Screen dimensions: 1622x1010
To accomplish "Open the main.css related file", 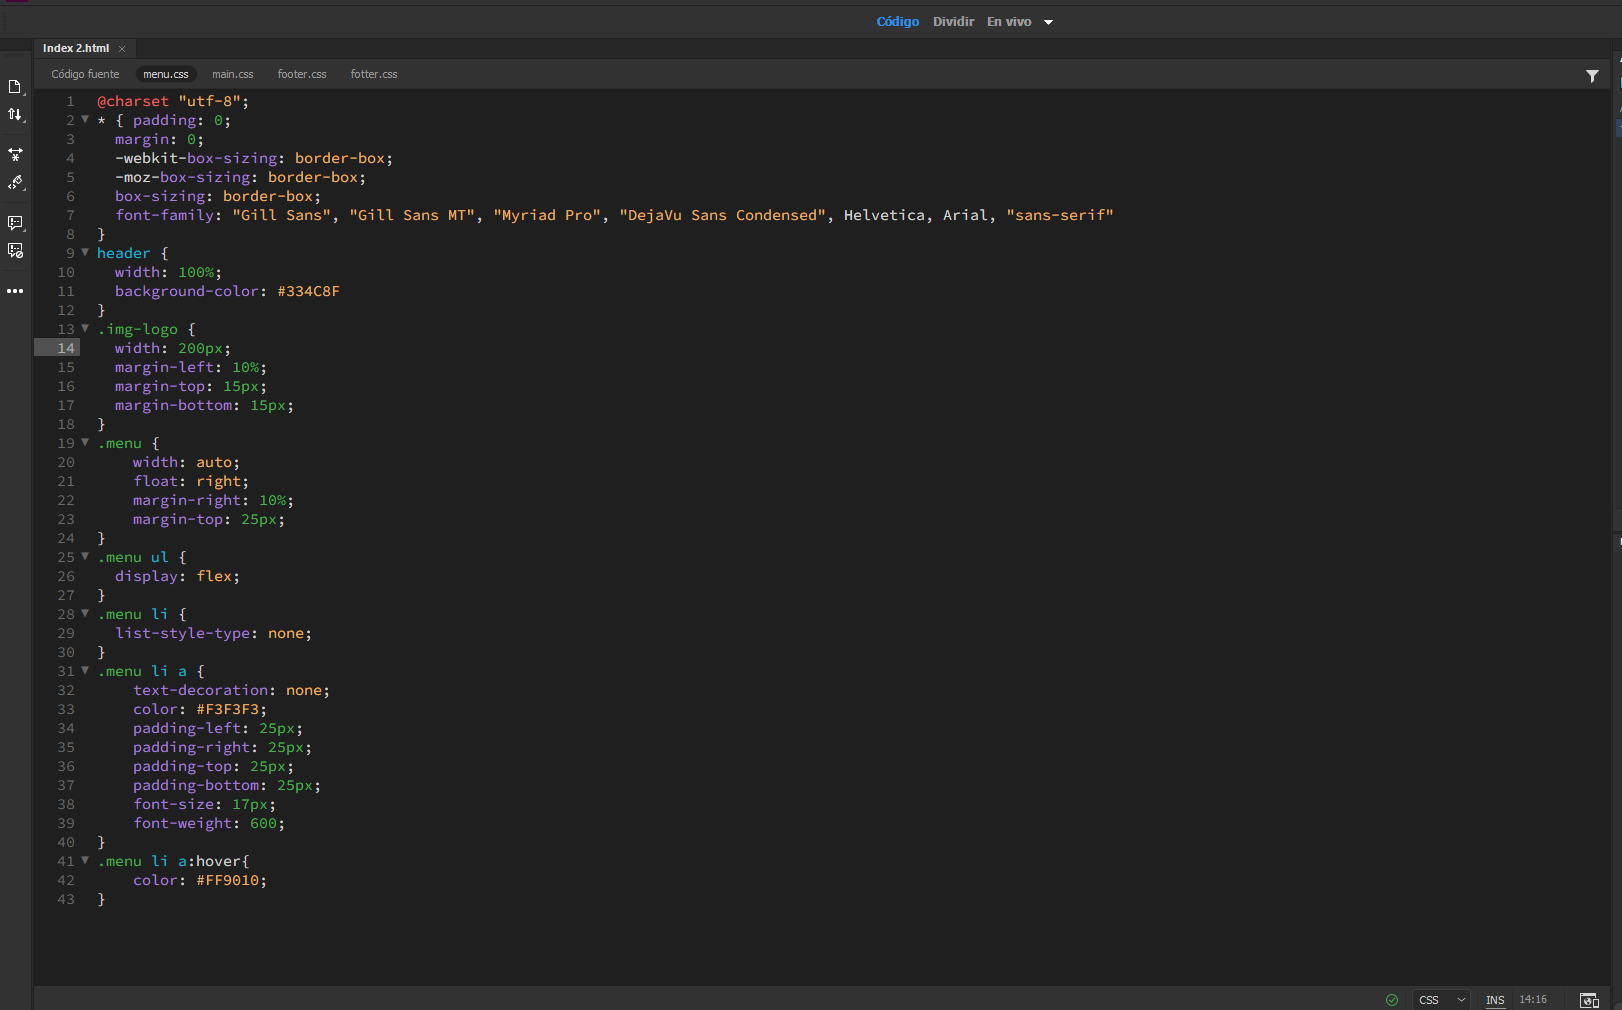I will tap(233, 74).
